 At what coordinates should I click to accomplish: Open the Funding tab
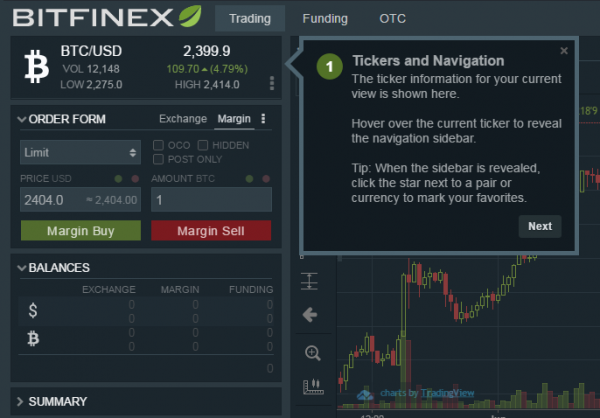325,18
